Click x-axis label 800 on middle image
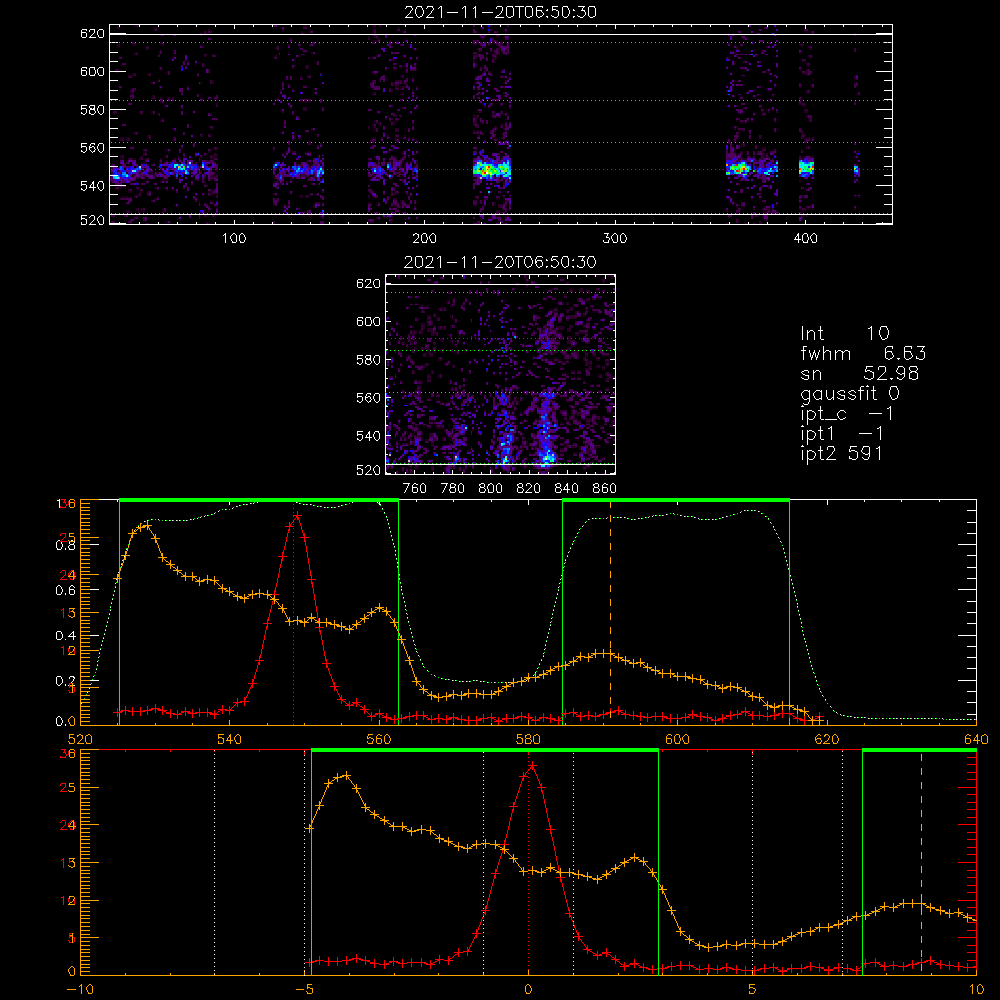Viewport: 1000px width, 1000px height. 490,489
